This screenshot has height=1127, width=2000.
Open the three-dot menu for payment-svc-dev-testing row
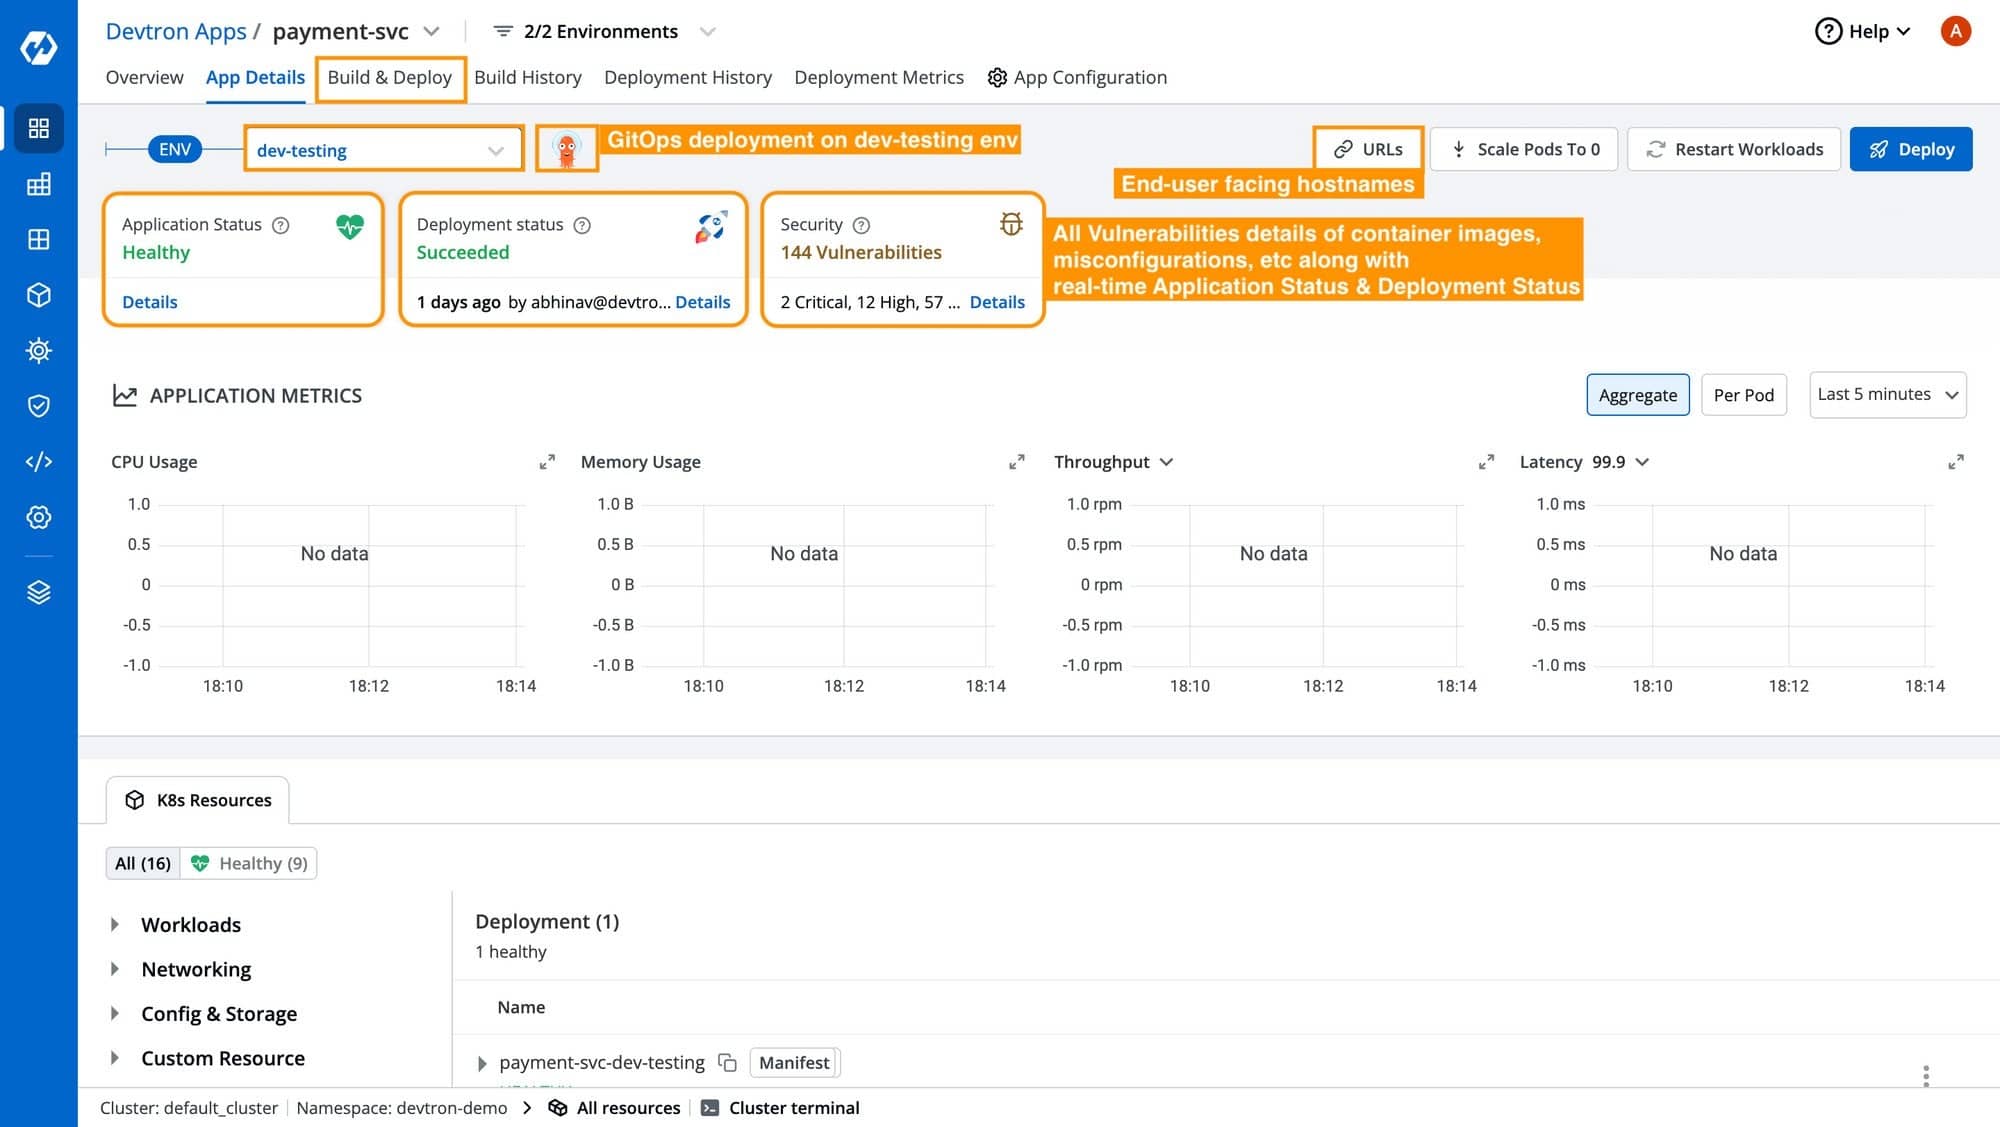1925,1075
